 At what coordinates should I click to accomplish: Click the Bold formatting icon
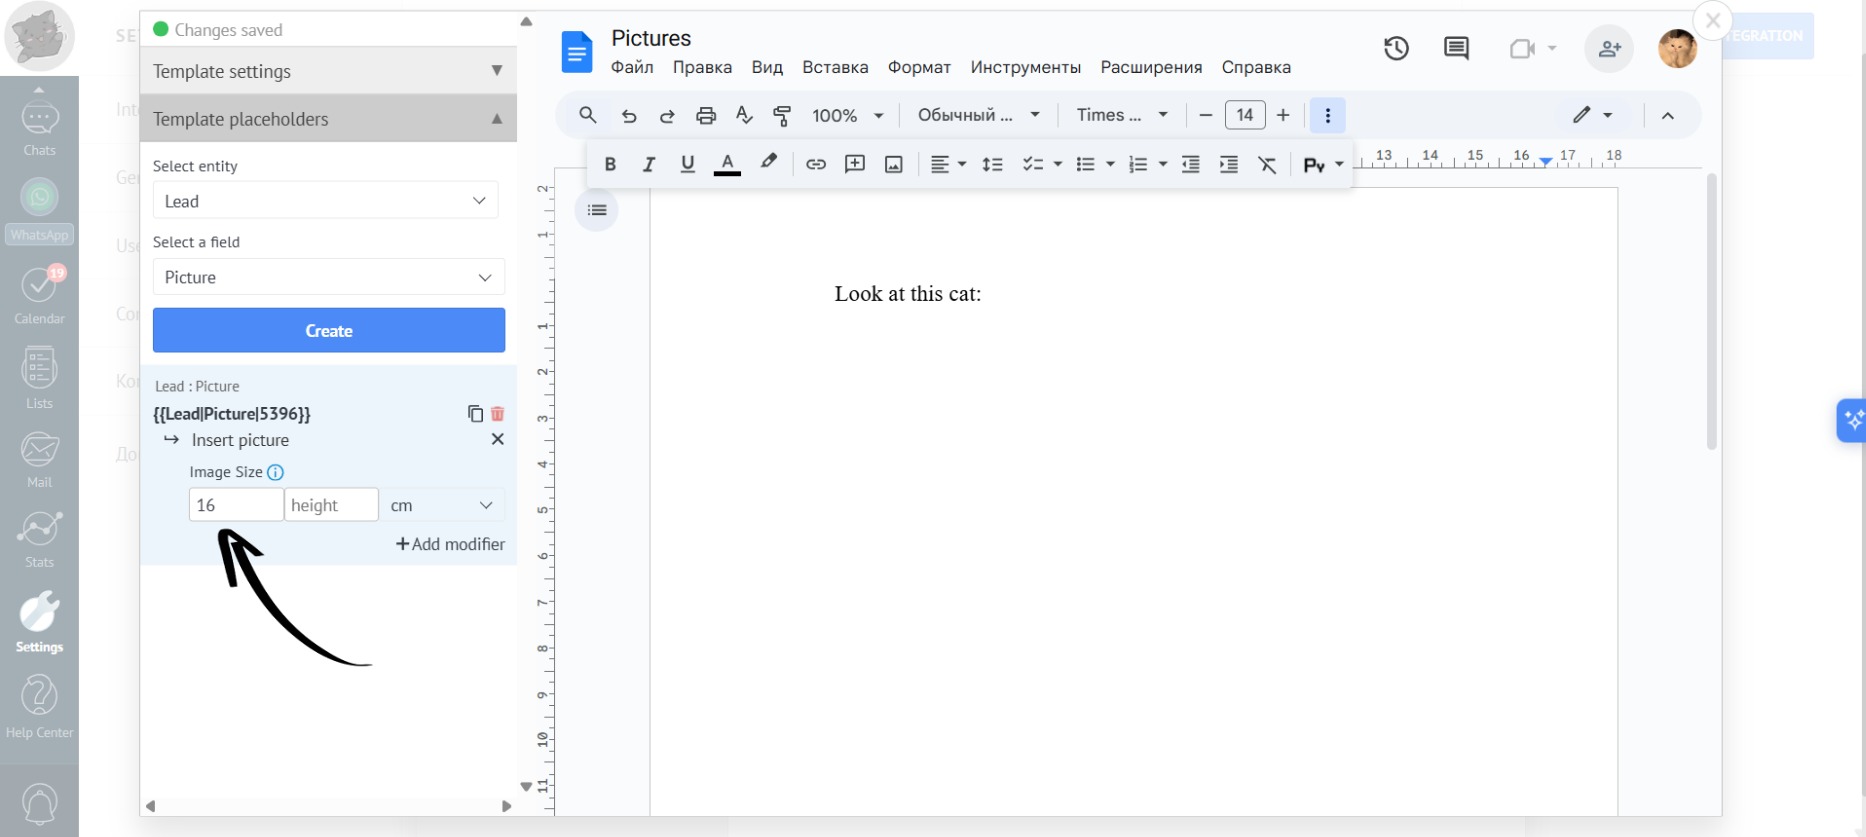coord(610,165)
